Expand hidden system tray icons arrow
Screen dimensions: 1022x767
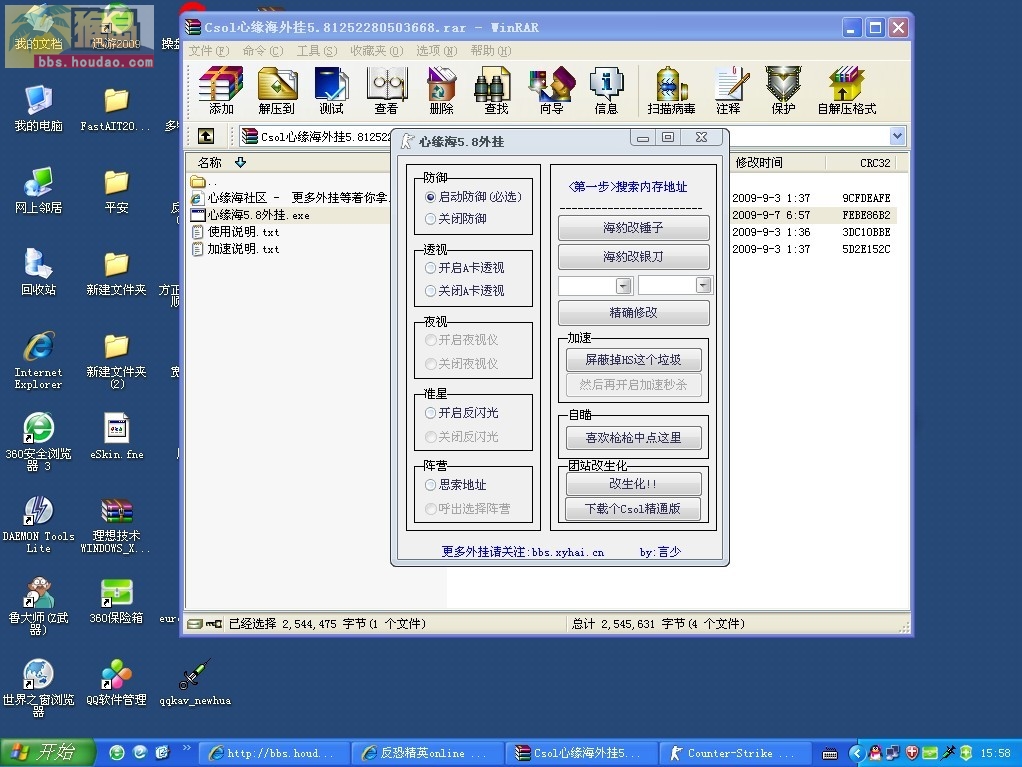[x=856, y=753]
